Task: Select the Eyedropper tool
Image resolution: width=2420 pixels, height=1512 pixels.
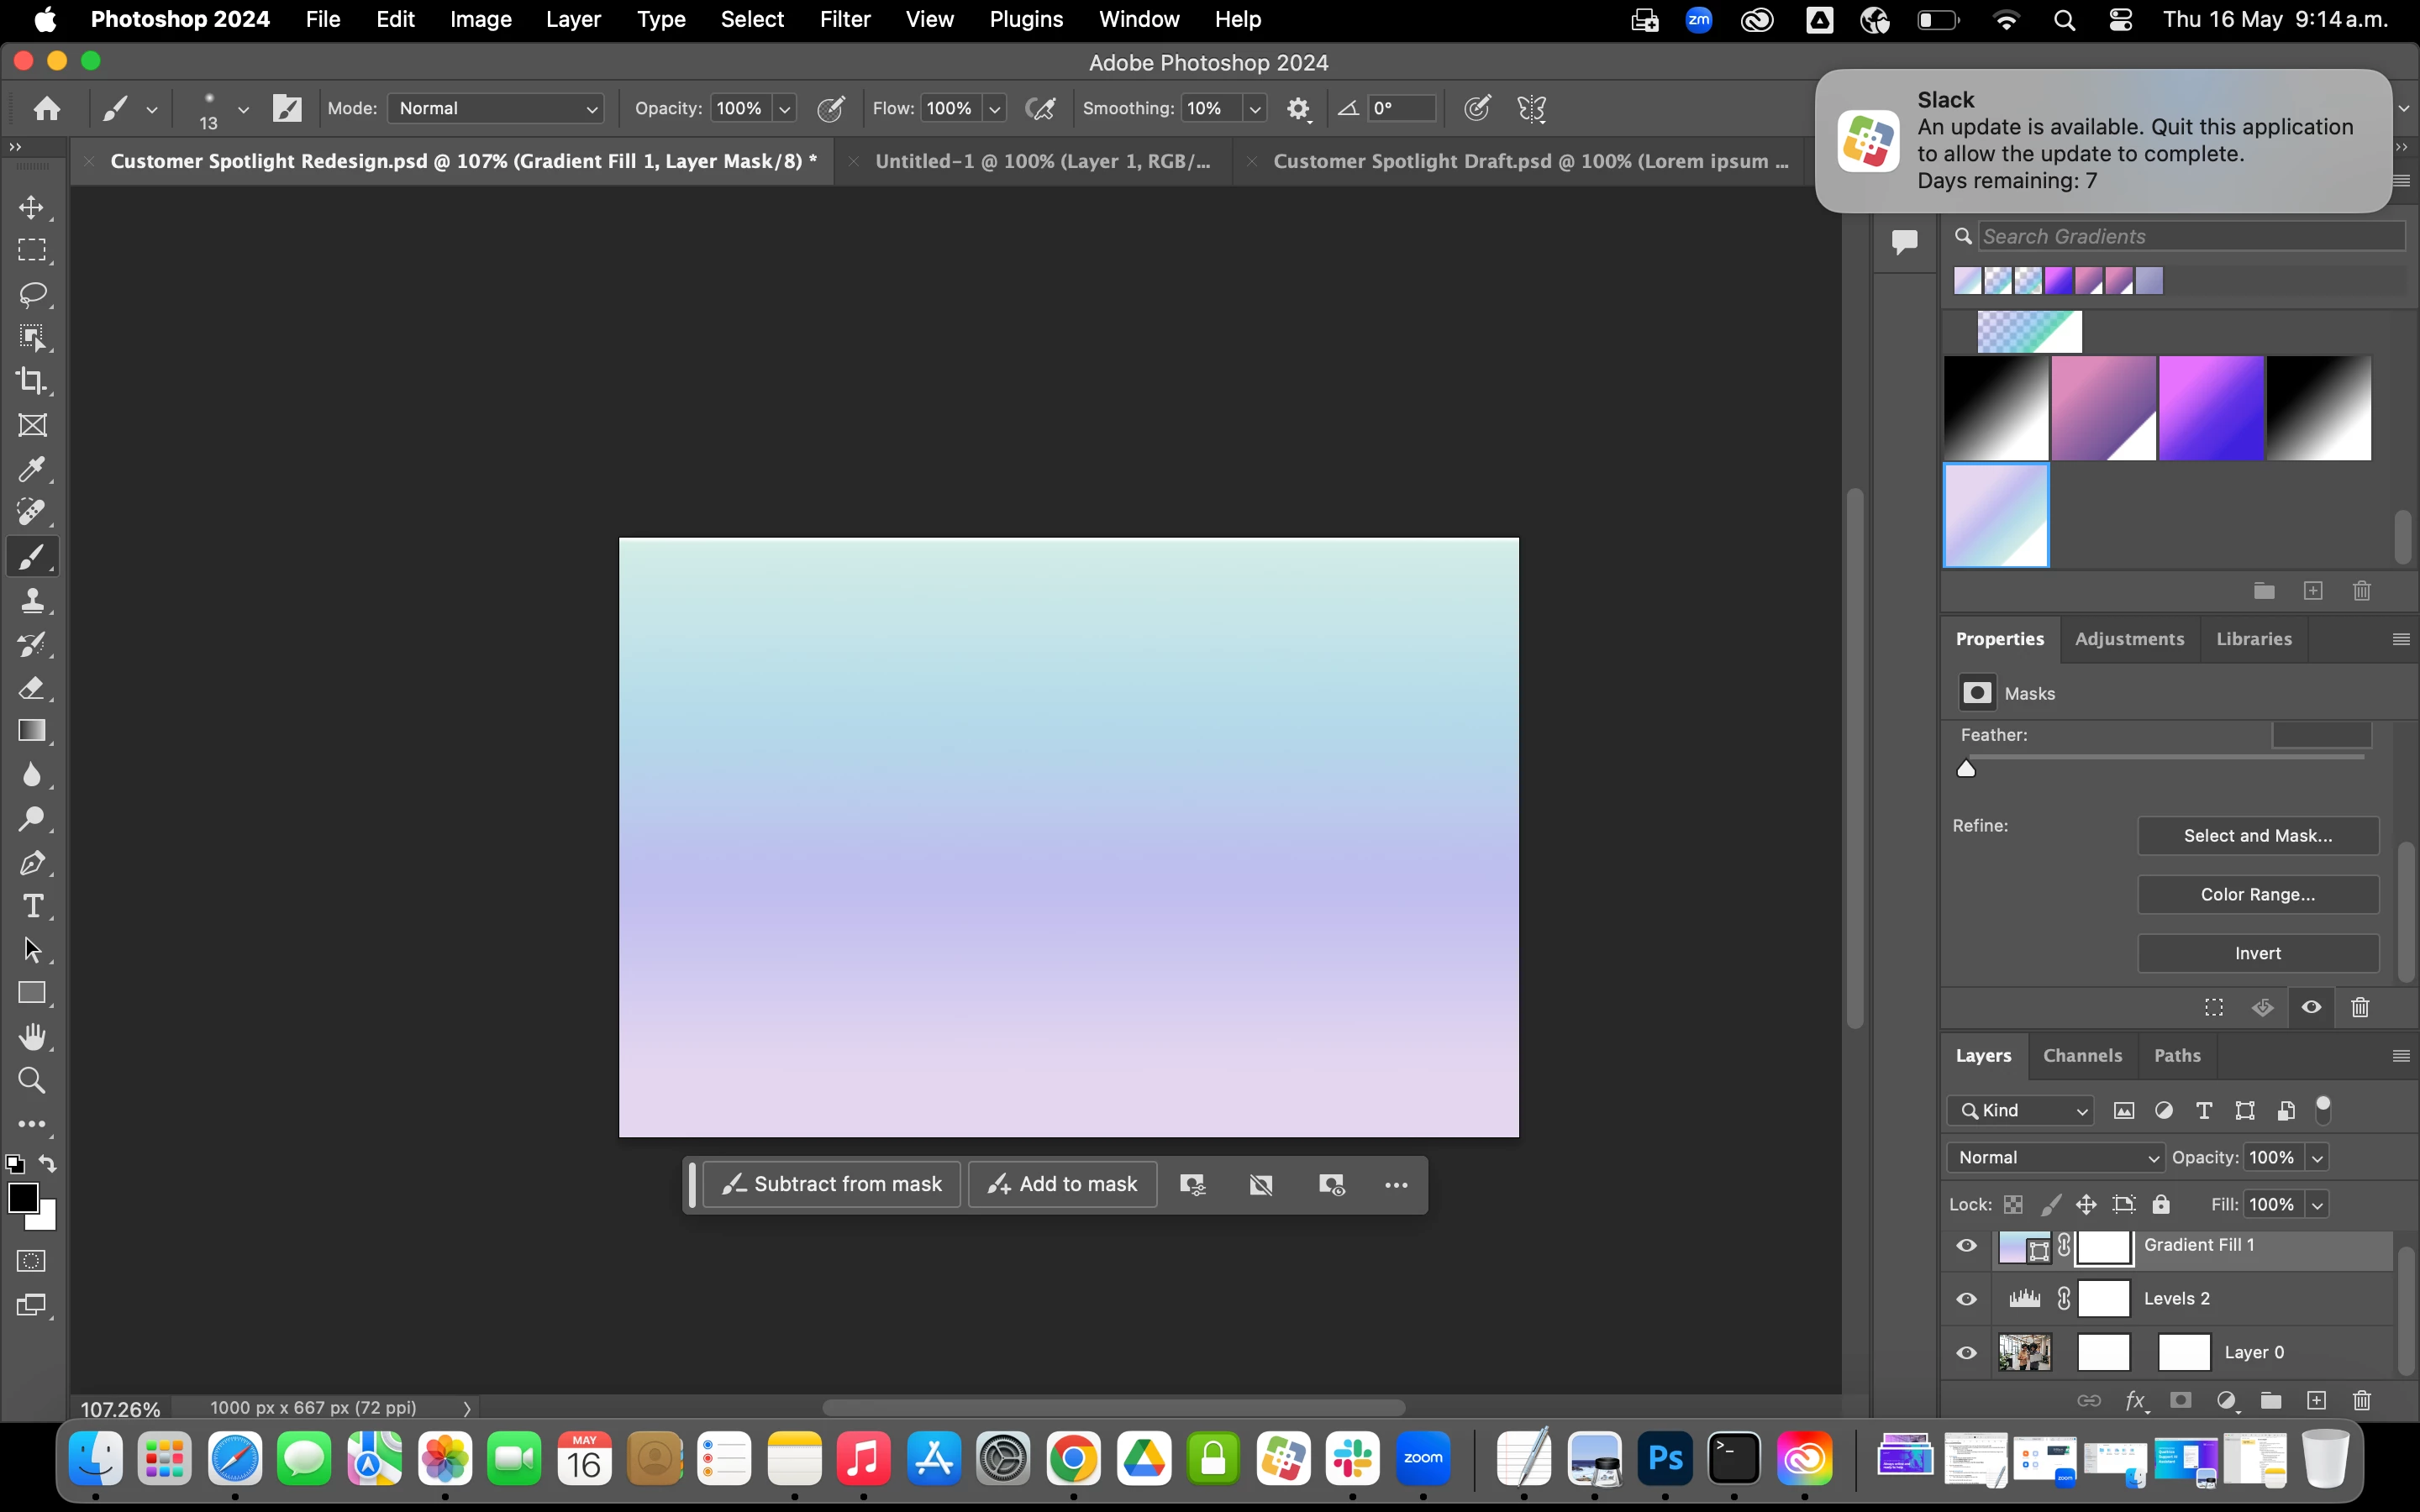Action: (32, 469)
